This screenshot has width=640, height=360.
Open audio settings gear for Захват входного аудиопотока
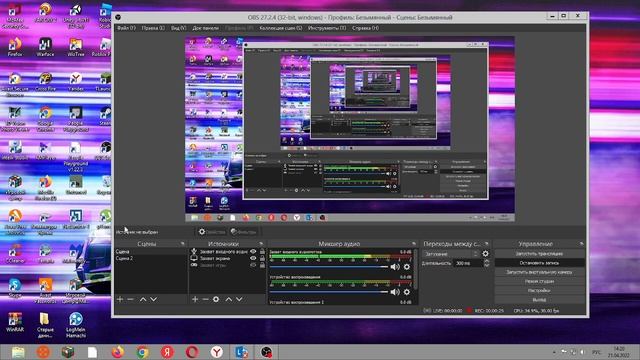[407, 267]
